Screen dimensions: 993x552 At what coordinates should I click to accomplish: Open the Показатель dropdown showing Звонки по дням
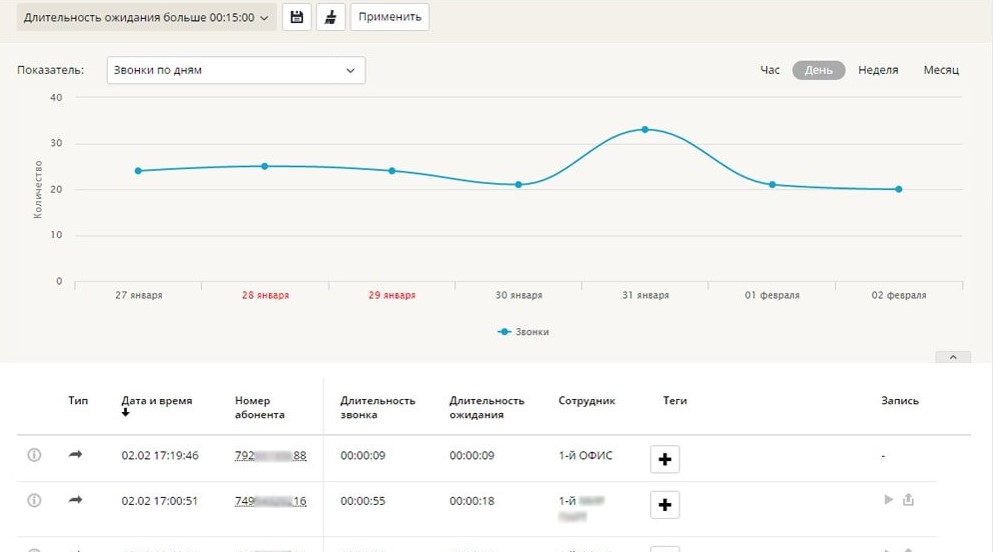pos(236,70)
